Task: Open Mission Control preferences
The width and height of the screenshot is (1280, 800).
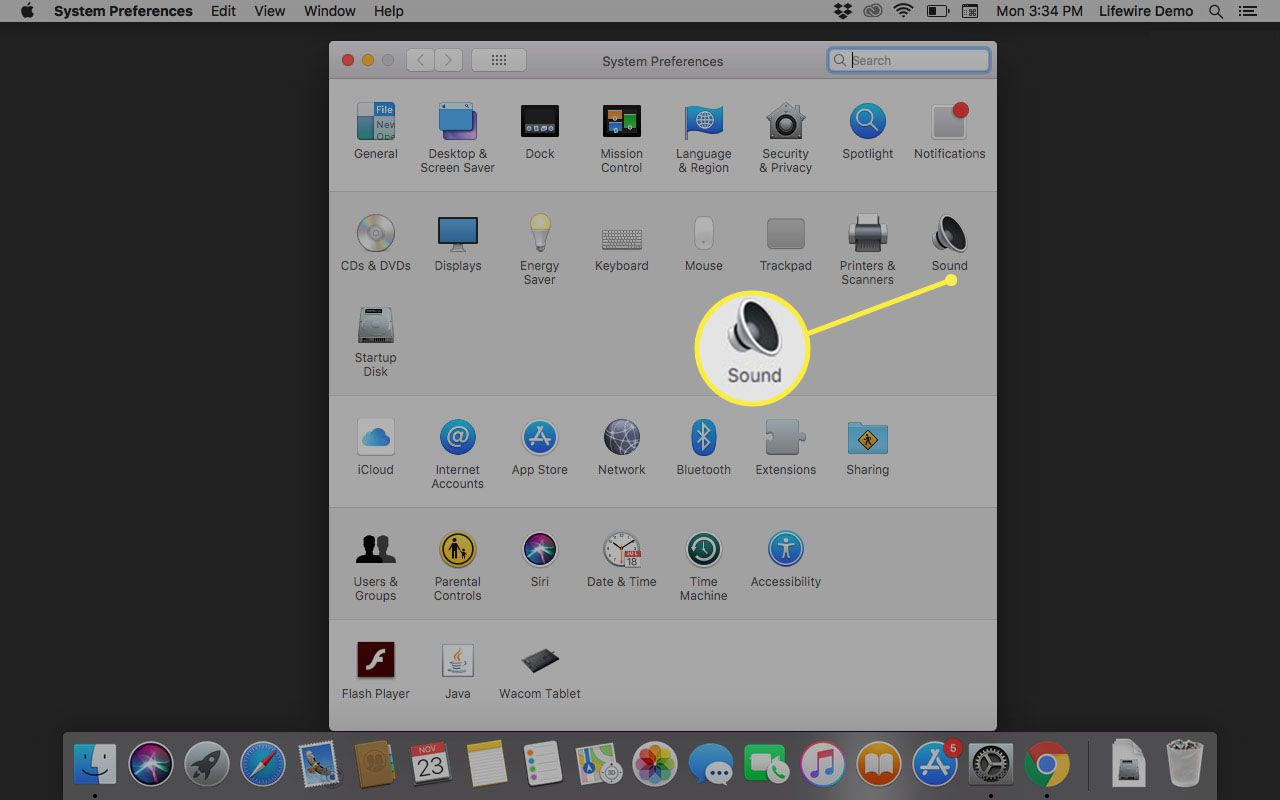Action: 622,137
